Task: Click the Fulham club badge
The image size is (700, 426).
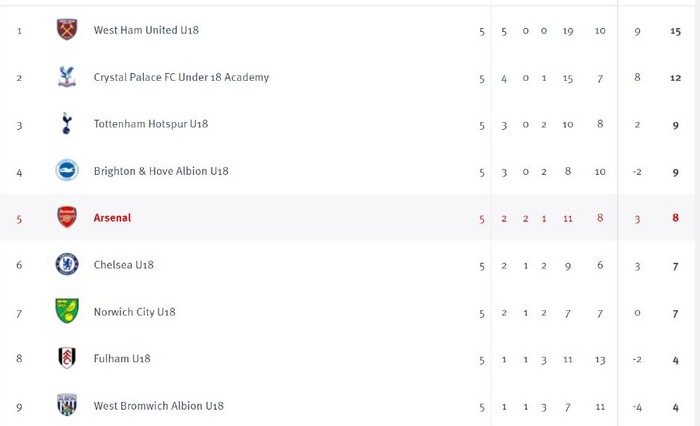Action: click(x=67, y=358)
